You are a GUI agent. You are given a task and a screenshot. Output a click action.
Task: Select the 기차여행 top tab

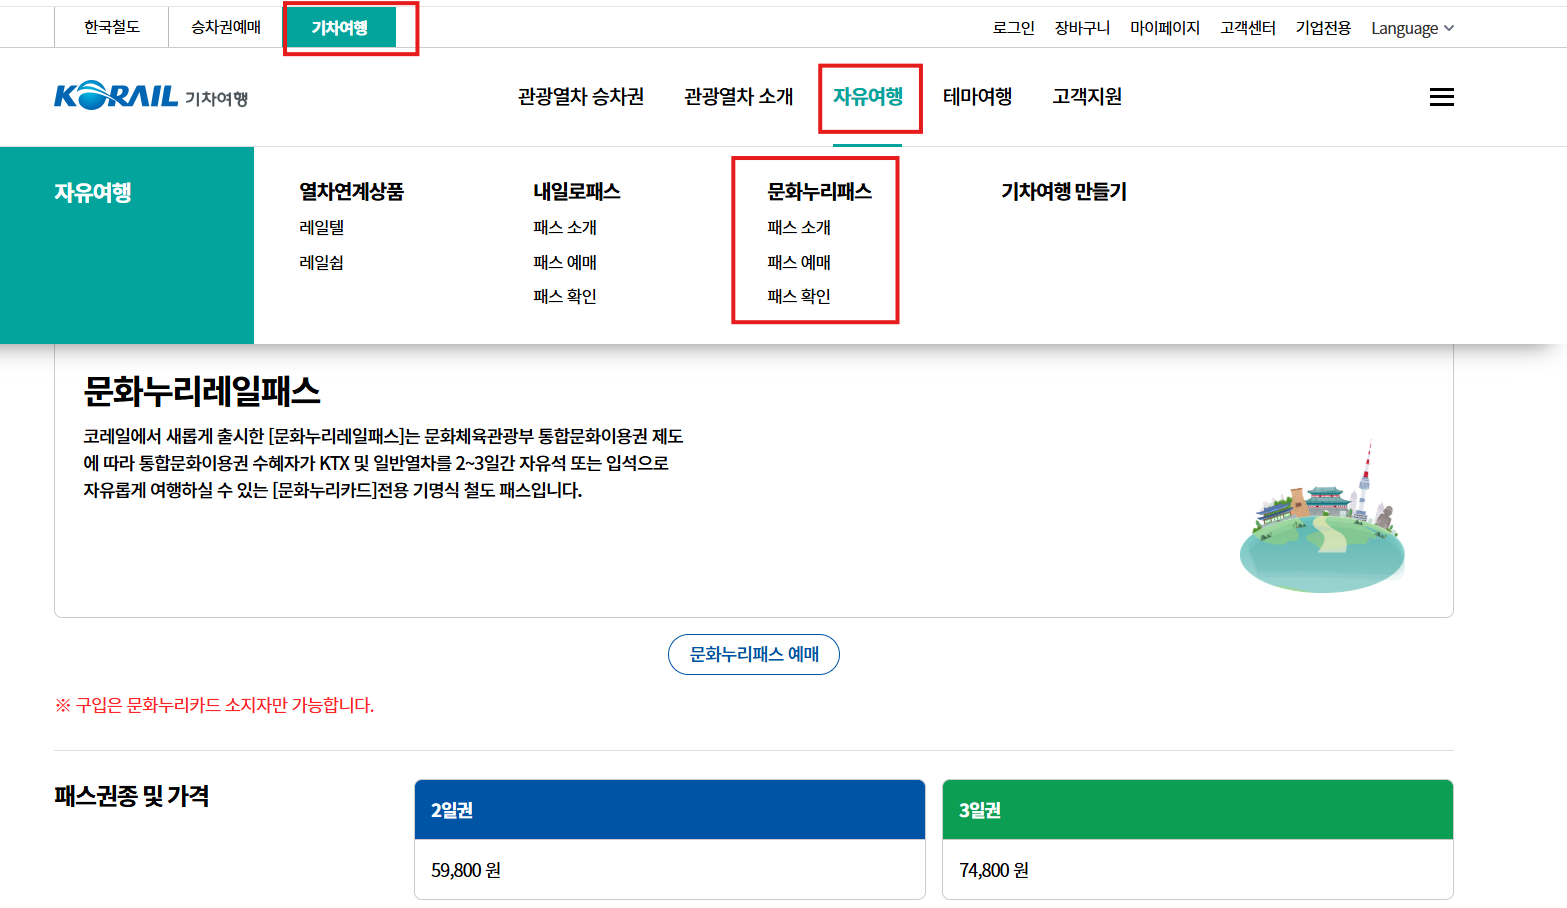(340, 27)
